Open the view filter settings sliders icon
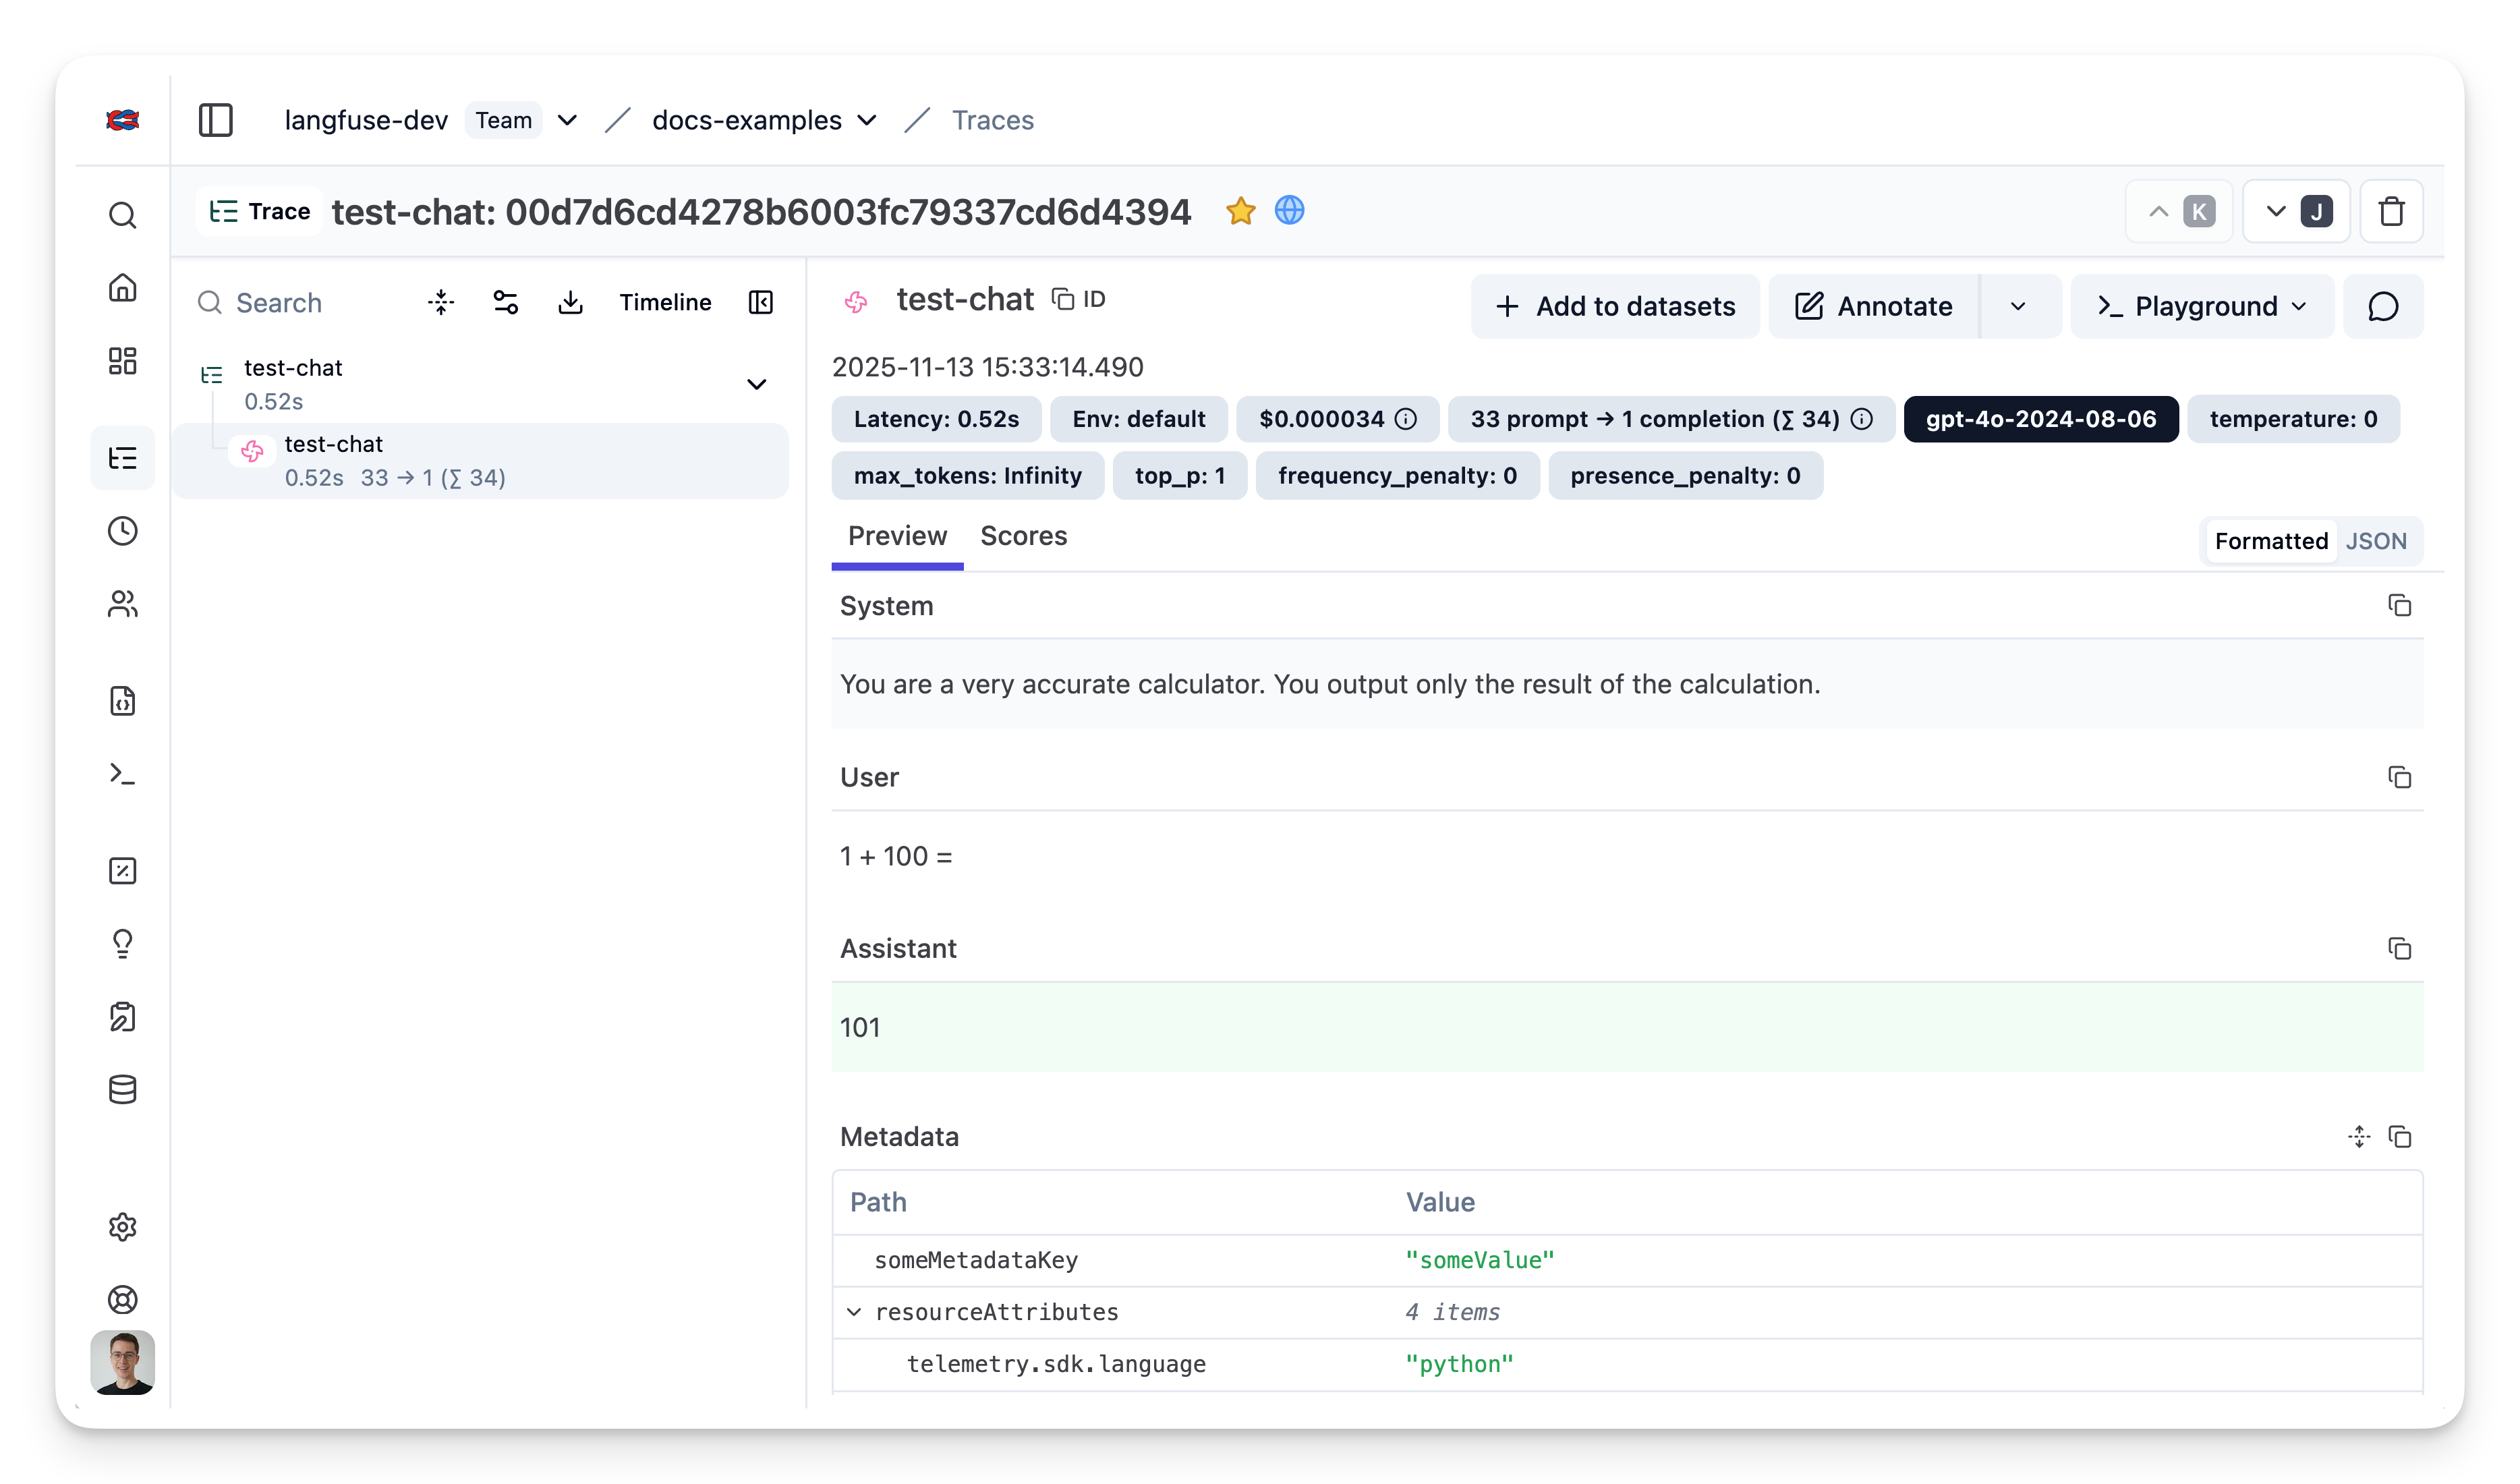The image size is (2520, 1484). (x=506, y=302)
